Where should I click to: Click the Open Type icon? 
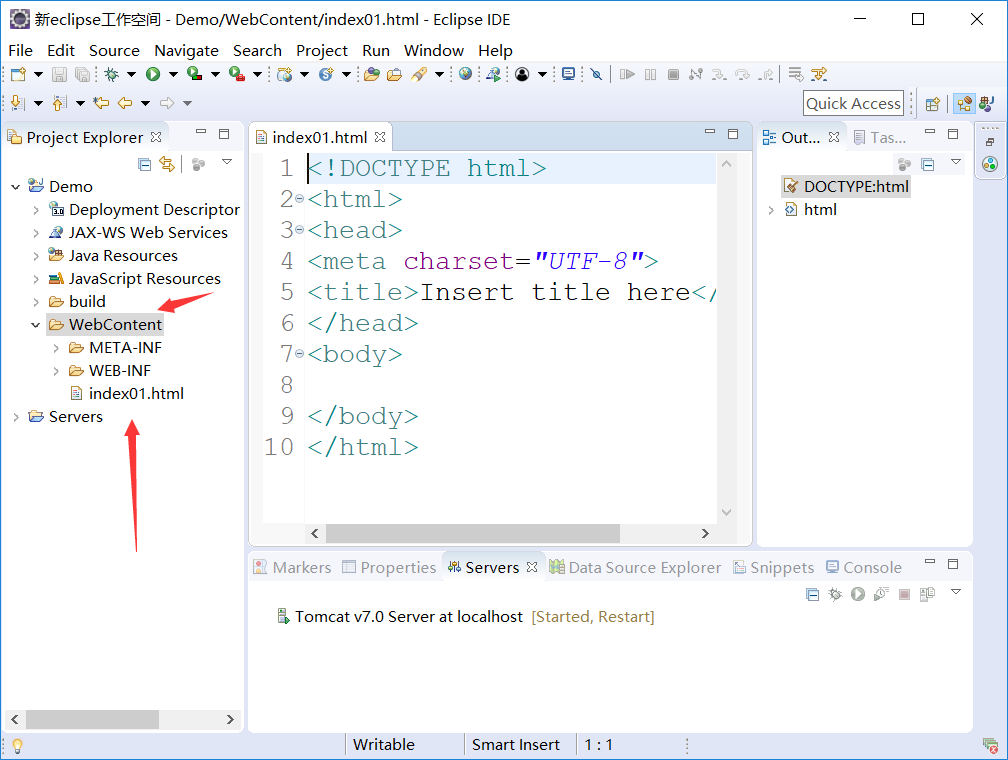coord(372,75)
